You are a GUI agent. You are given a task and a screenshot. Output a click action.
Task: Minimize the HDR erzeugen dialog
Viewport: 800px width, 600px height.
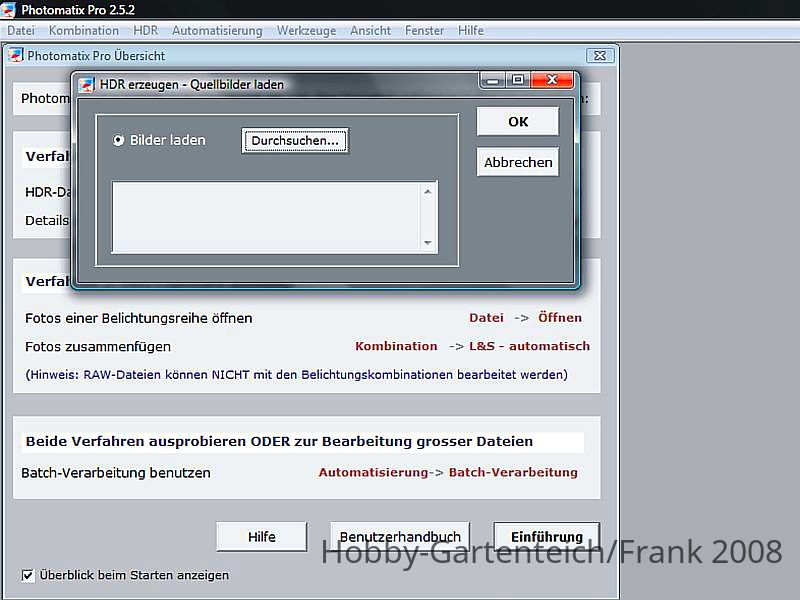(x=492, y=81)
